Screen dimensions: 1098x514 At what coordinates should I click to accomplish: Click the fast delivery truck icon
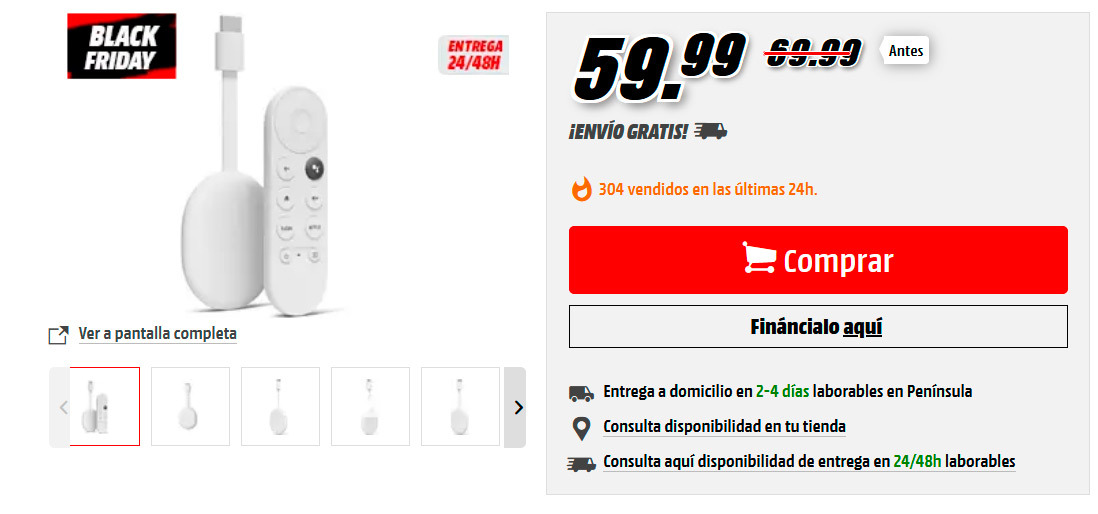point(581,464)
